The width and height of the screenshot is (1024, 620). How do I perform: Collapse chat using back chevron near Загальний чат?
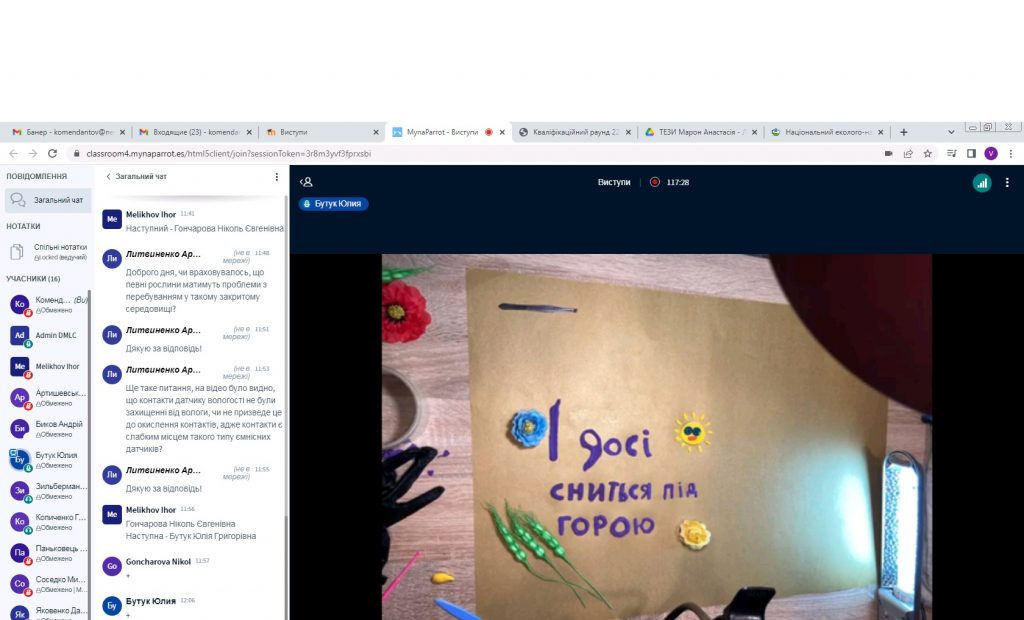coord(108,177)
